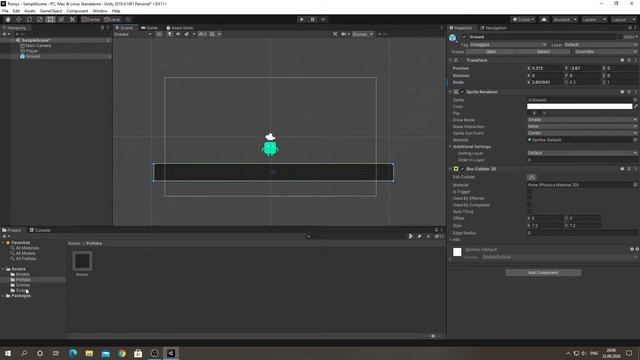Open the Sprites-Default material help icon

coord(631,249)
